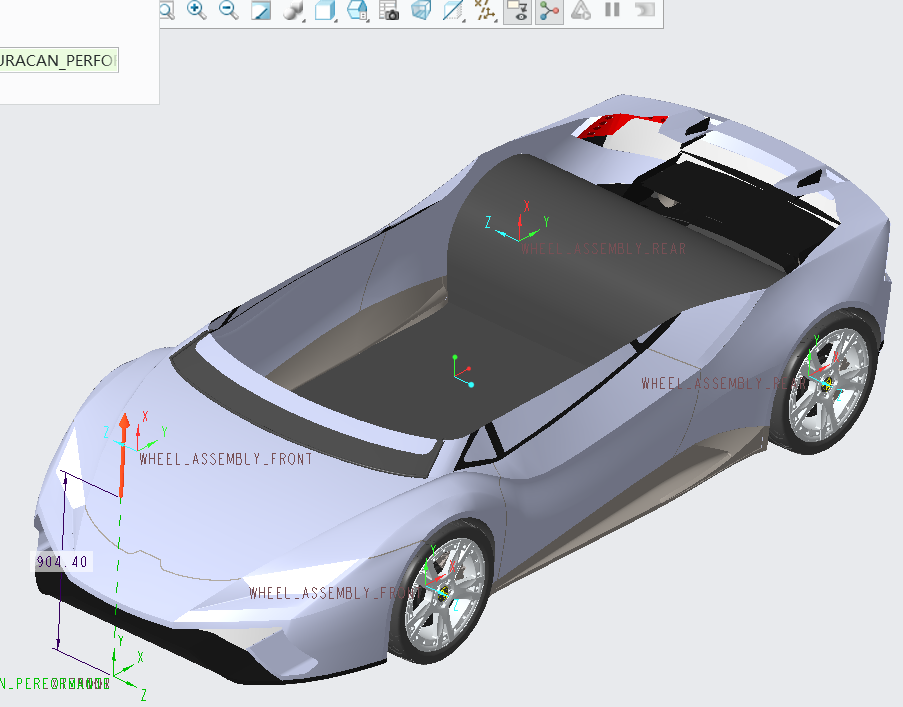Click the thick orange drag arrow
The image size is (903, 707).
(x=123, y=455)
